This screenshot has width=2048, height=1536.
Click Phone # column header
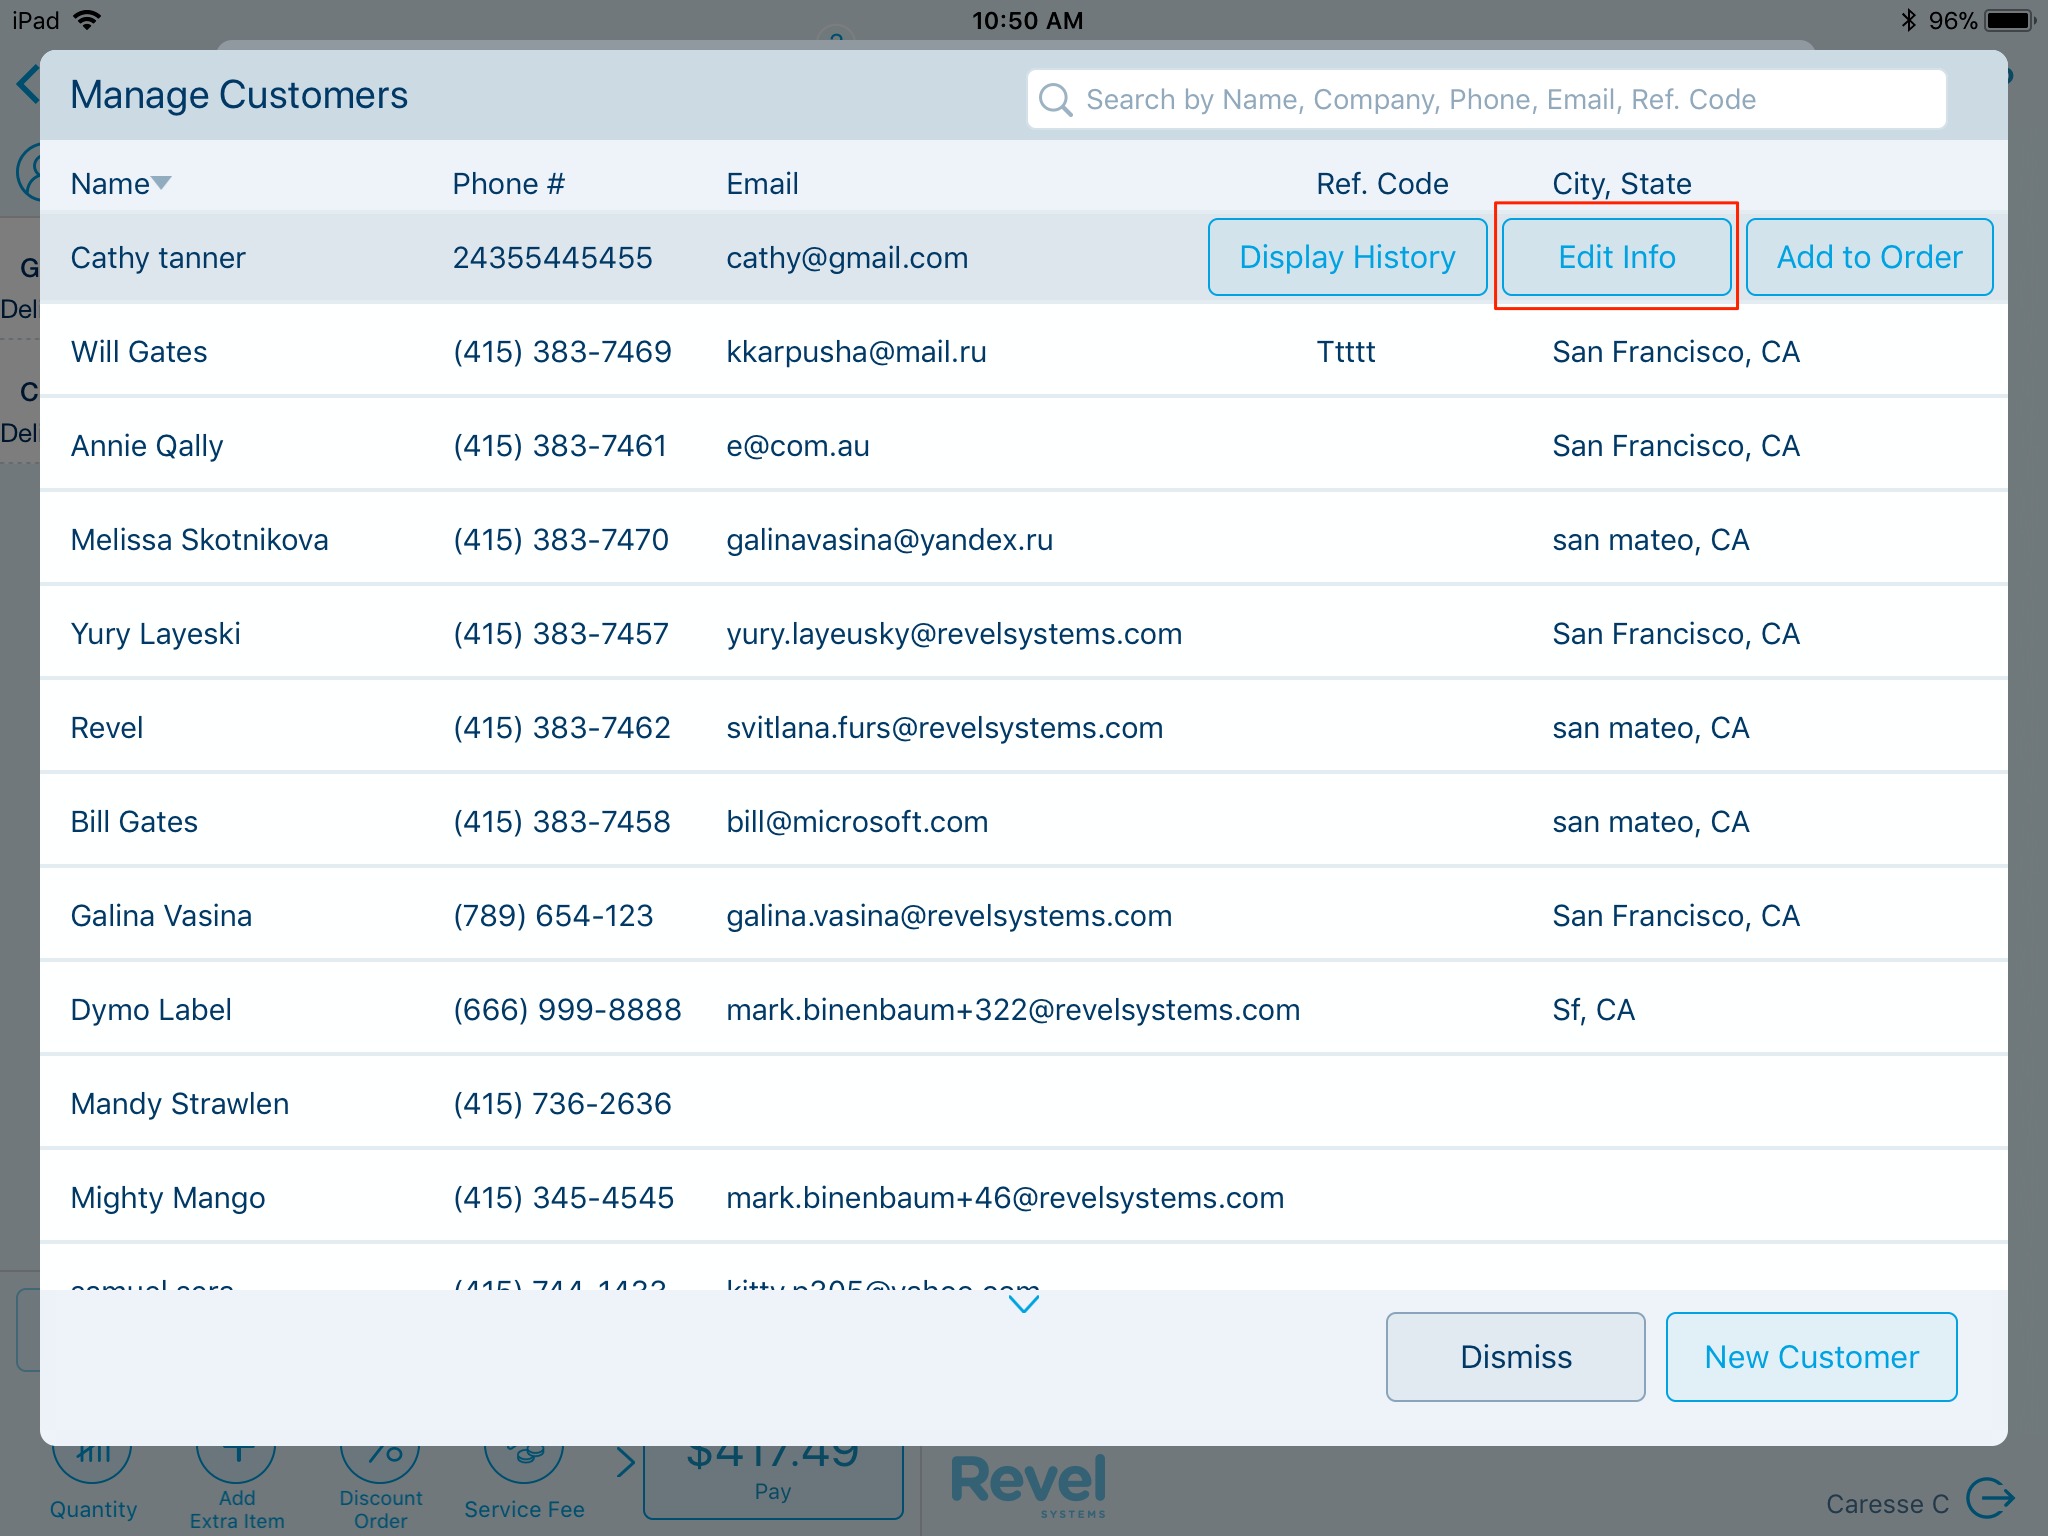click(508, 184)
